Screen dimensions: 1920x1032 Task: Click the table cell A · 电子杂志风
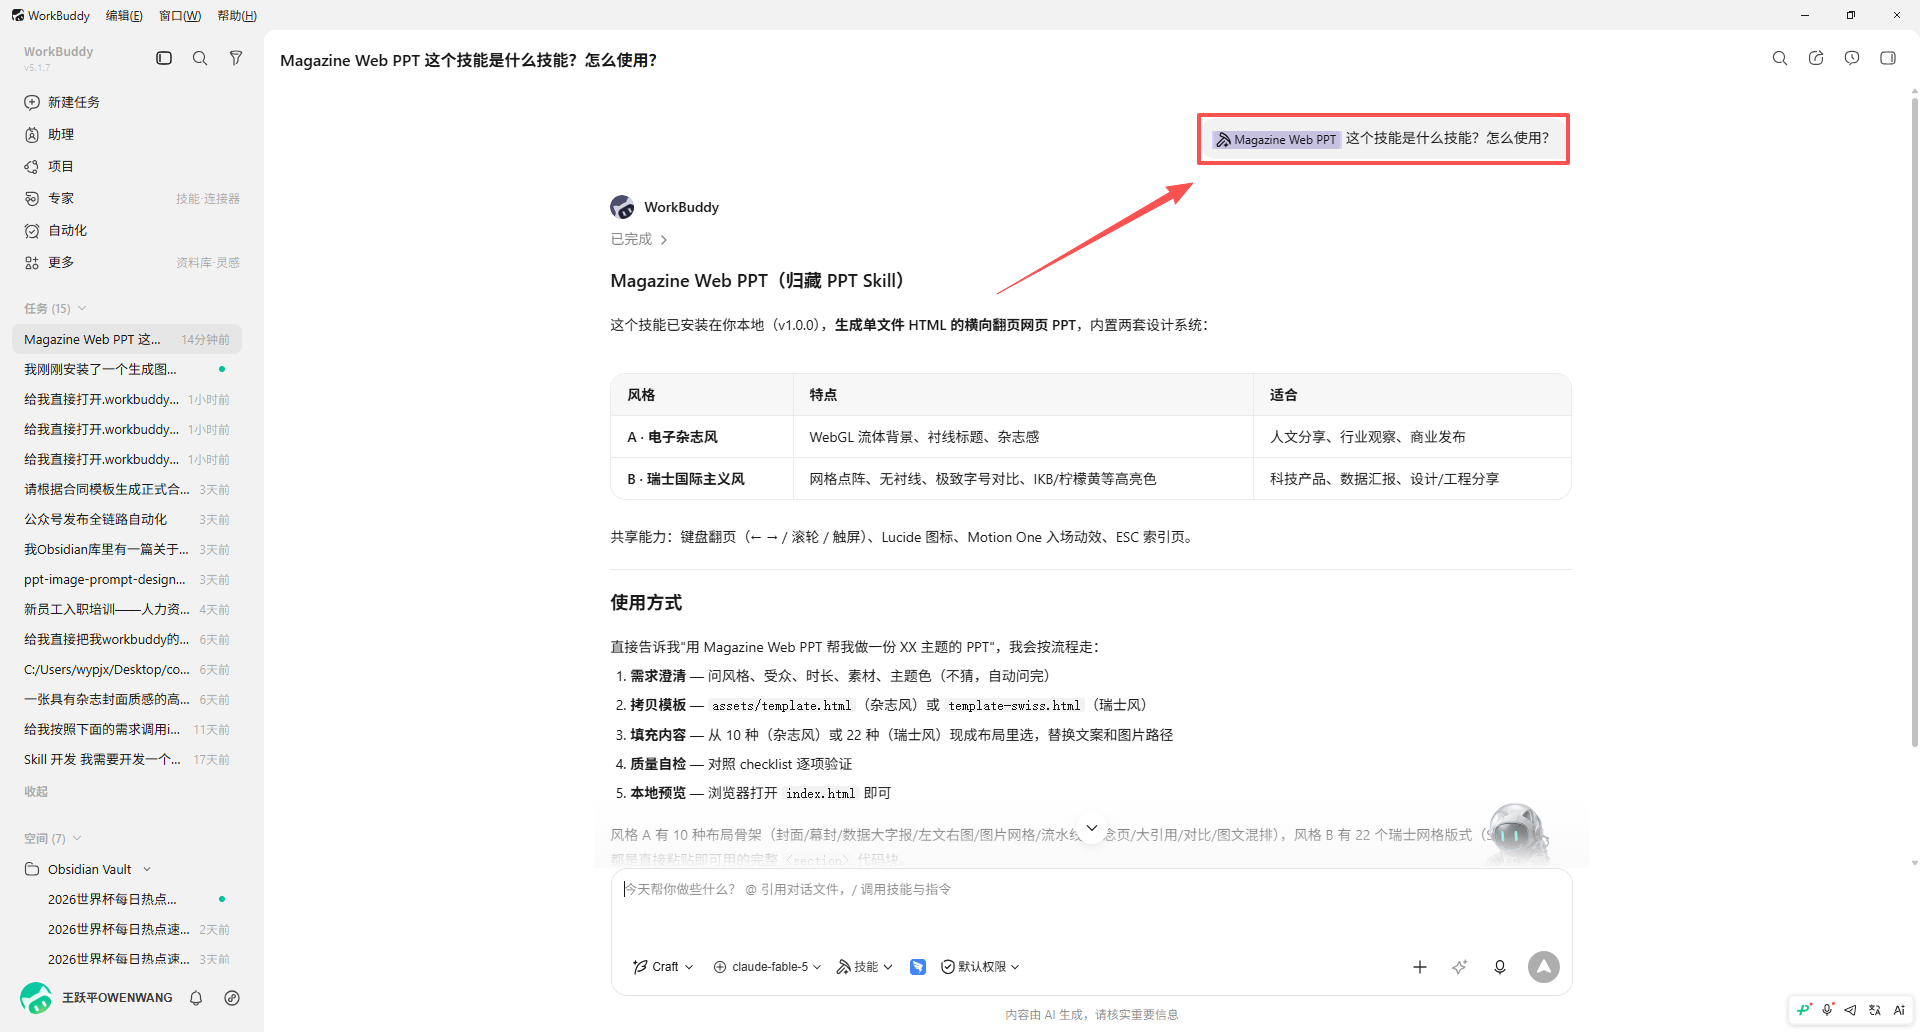pyautogui.click(x=702, y=437)
